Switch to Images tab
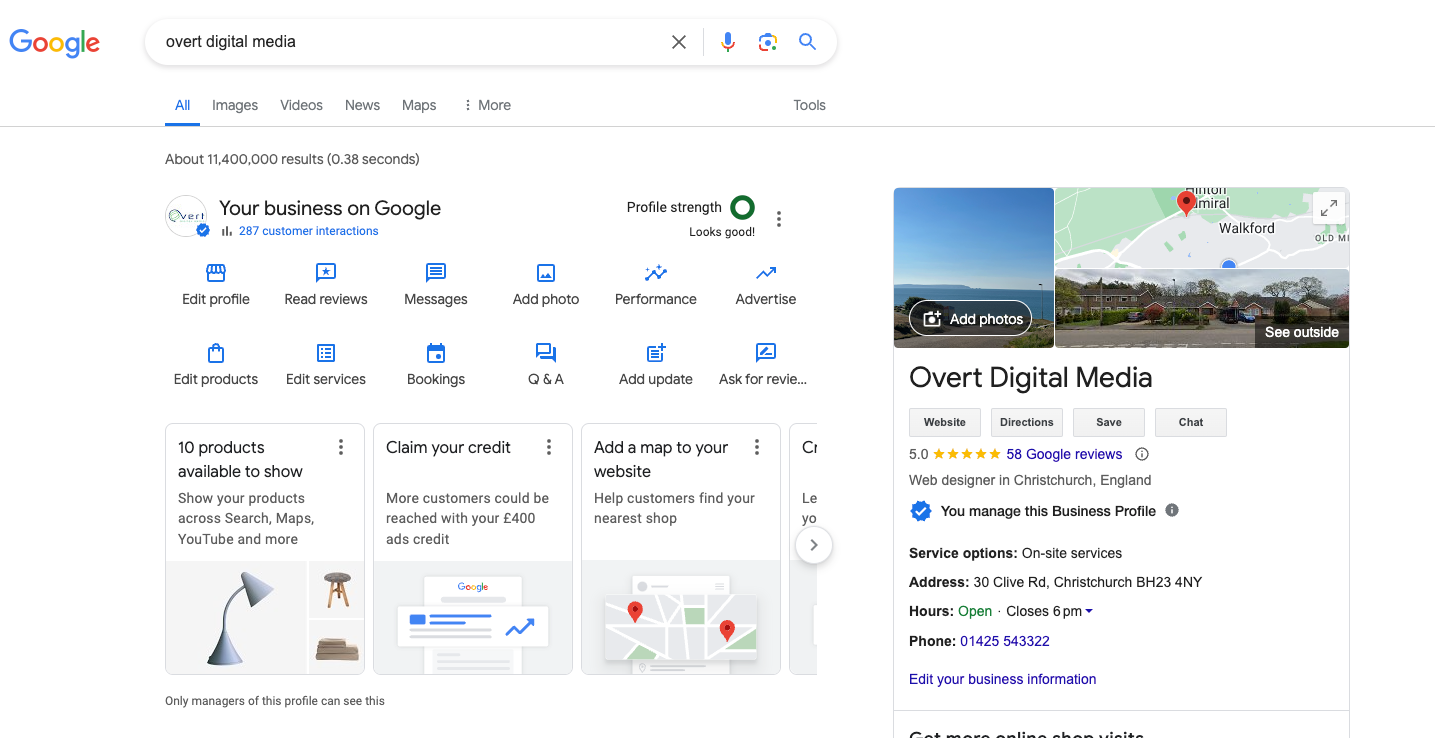This screenshot has height=738, width=1435. 235,105
